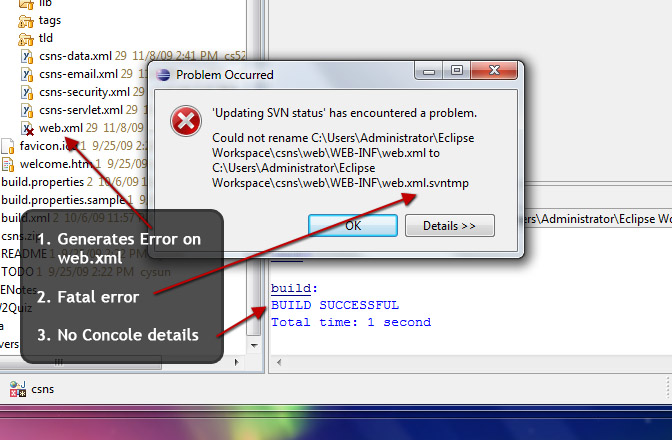Select build.properties in the tree
This screenshot has width=672, height=440.
click(x=42, y=182)
